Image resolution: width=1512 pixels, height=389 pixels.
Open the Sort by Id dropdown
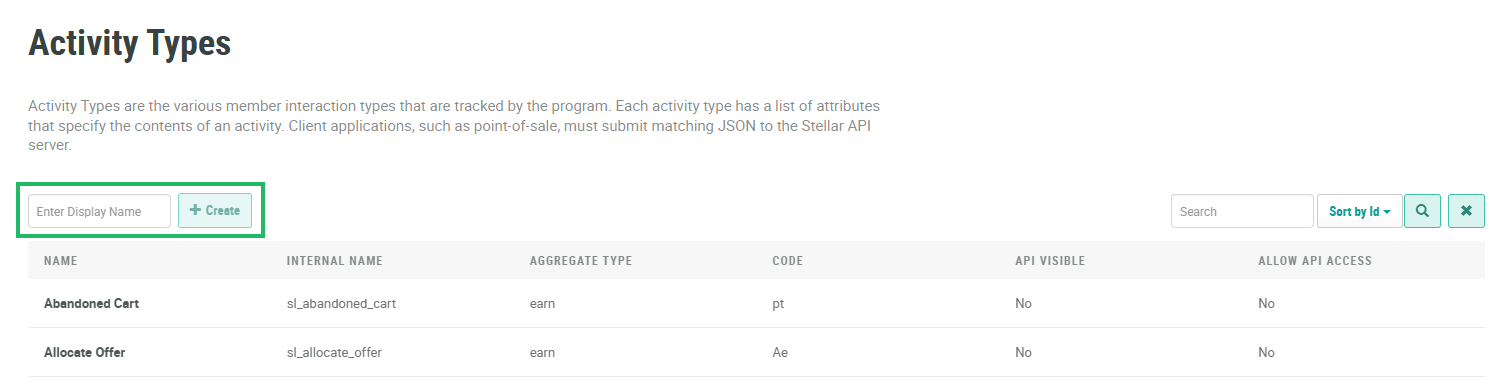[x=1360, y=211]
